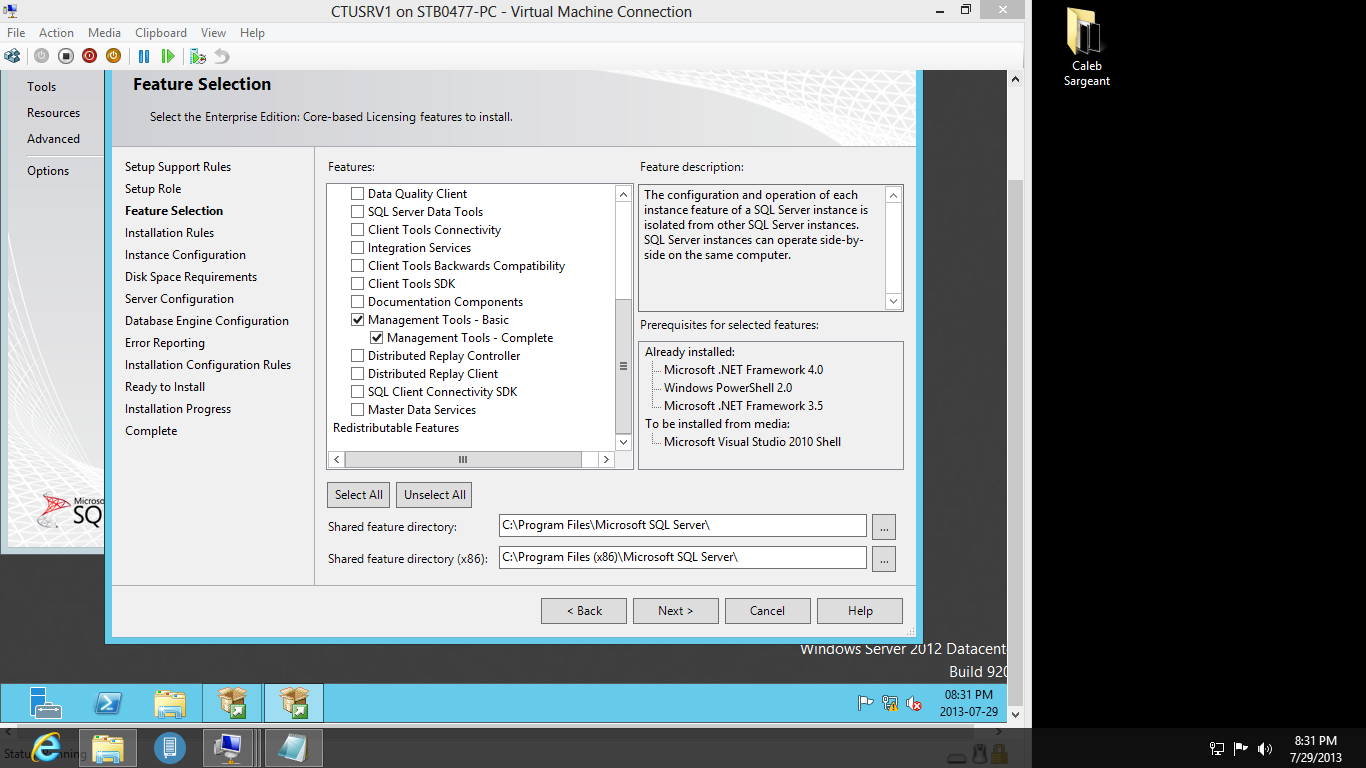Open the View menu
Viewport: 1366px width, 768px height.
click(213, 33)
